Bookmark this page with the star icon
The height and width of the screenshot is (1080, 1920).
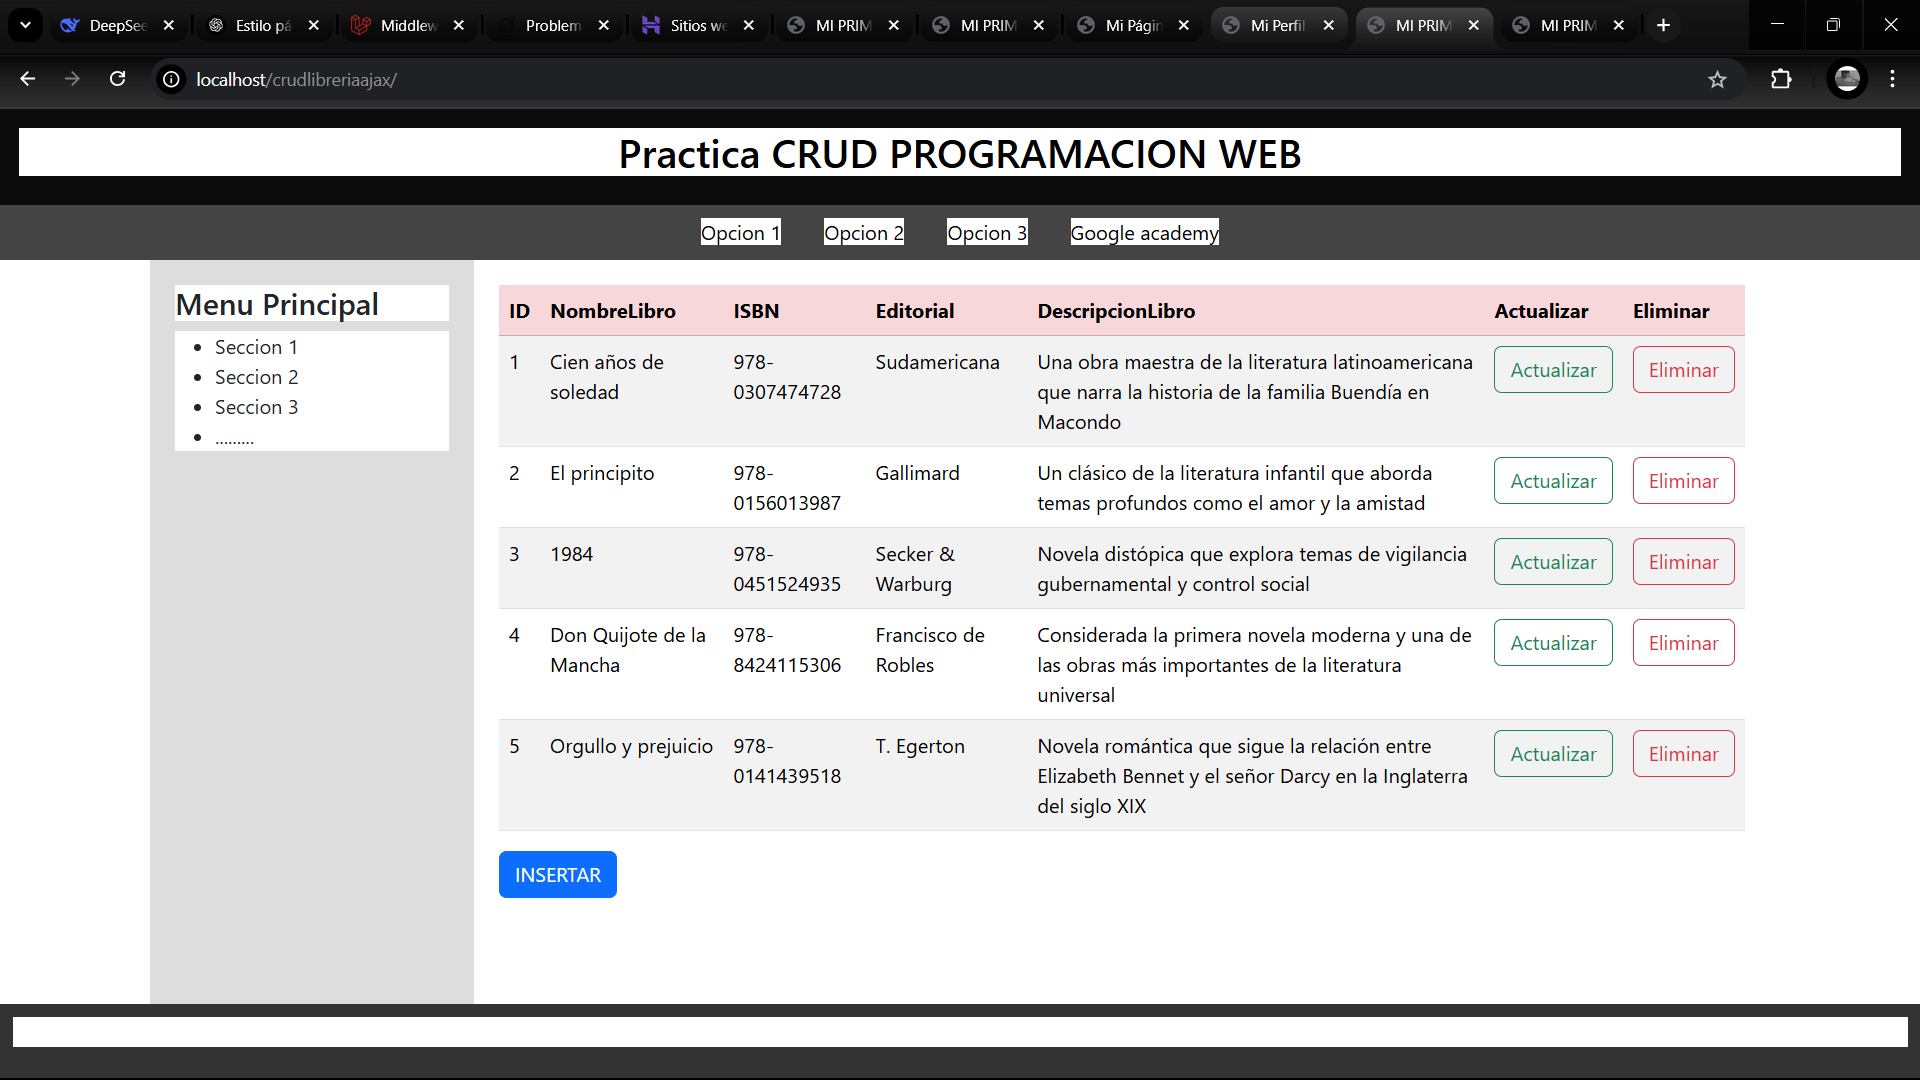(1718, 79)
